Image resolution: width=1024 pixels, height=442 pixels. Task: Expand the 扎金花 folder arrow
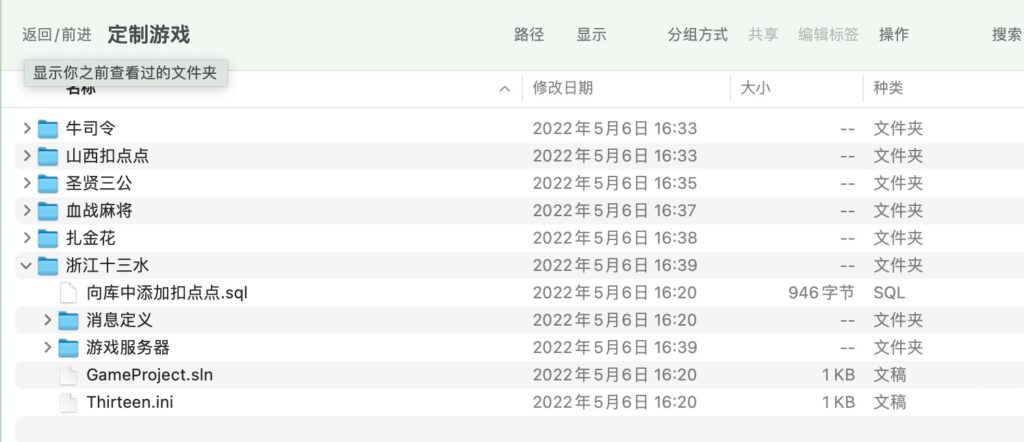27,238
